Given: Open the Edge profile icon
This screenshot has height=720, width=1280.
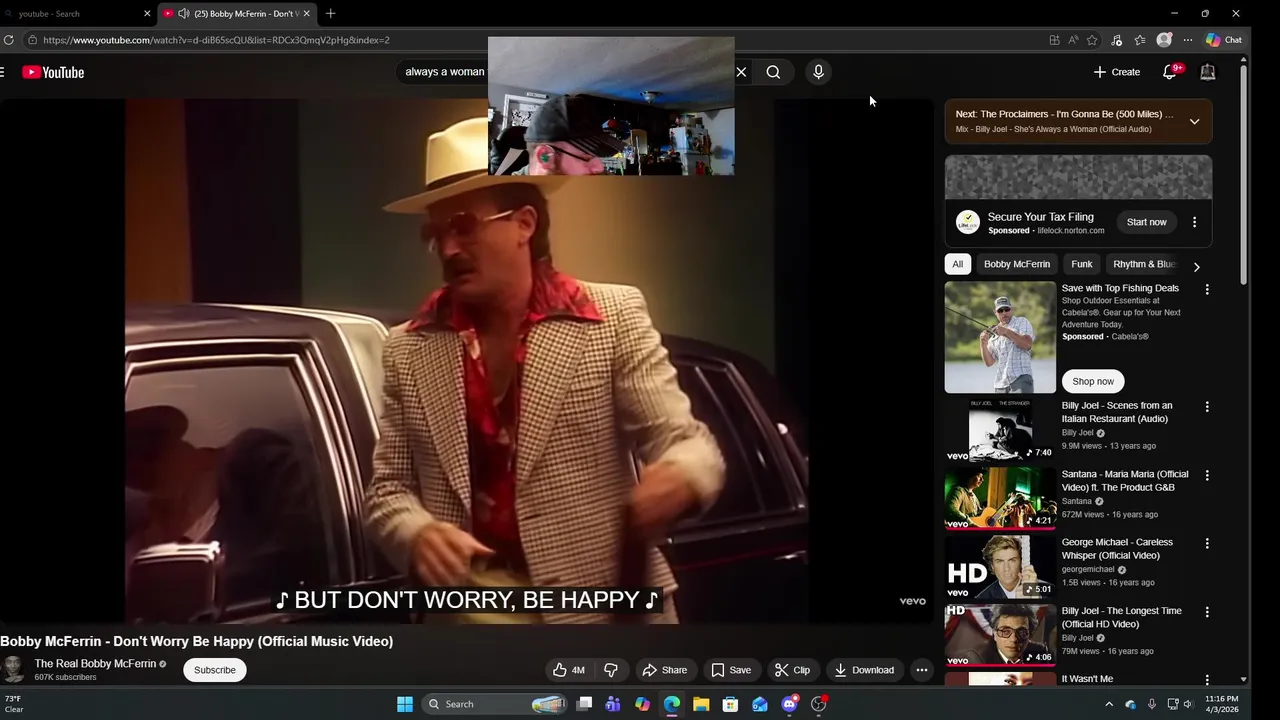Looking at the screenshot, I should coord(1164,40).
